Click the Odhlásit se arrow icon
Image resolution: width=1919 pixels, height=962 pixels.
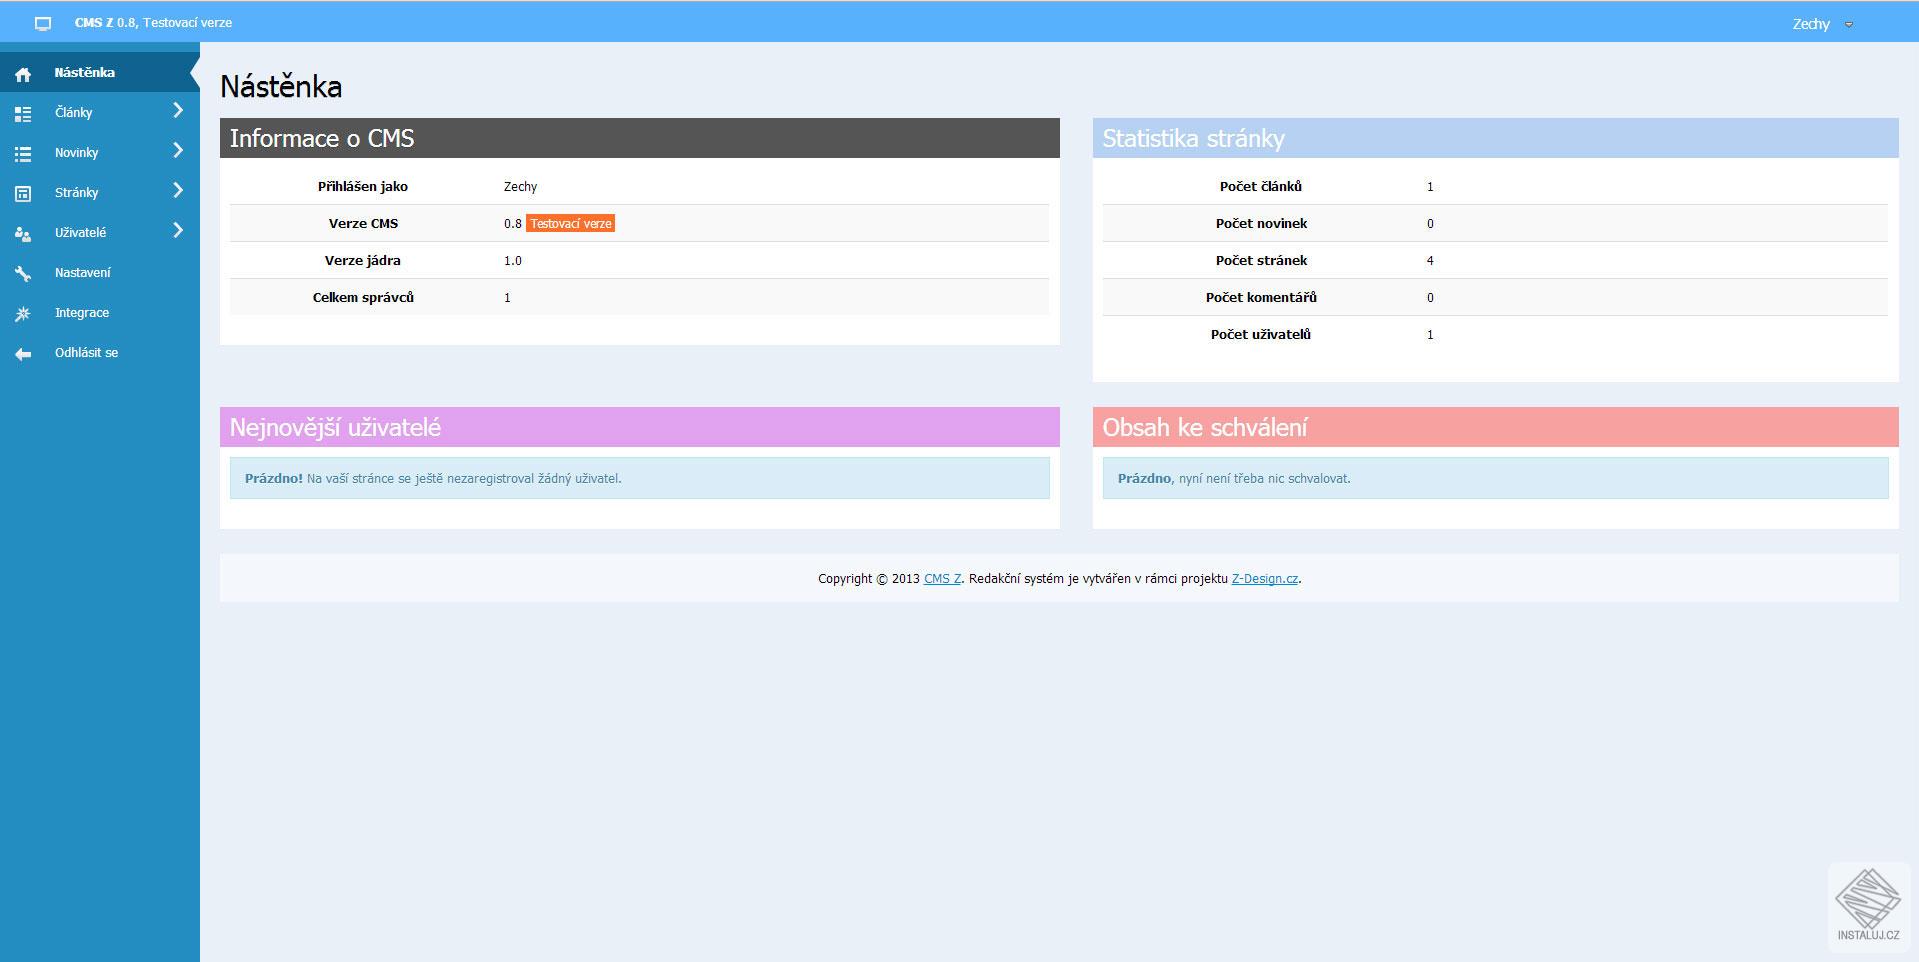[x=23, y=354]
